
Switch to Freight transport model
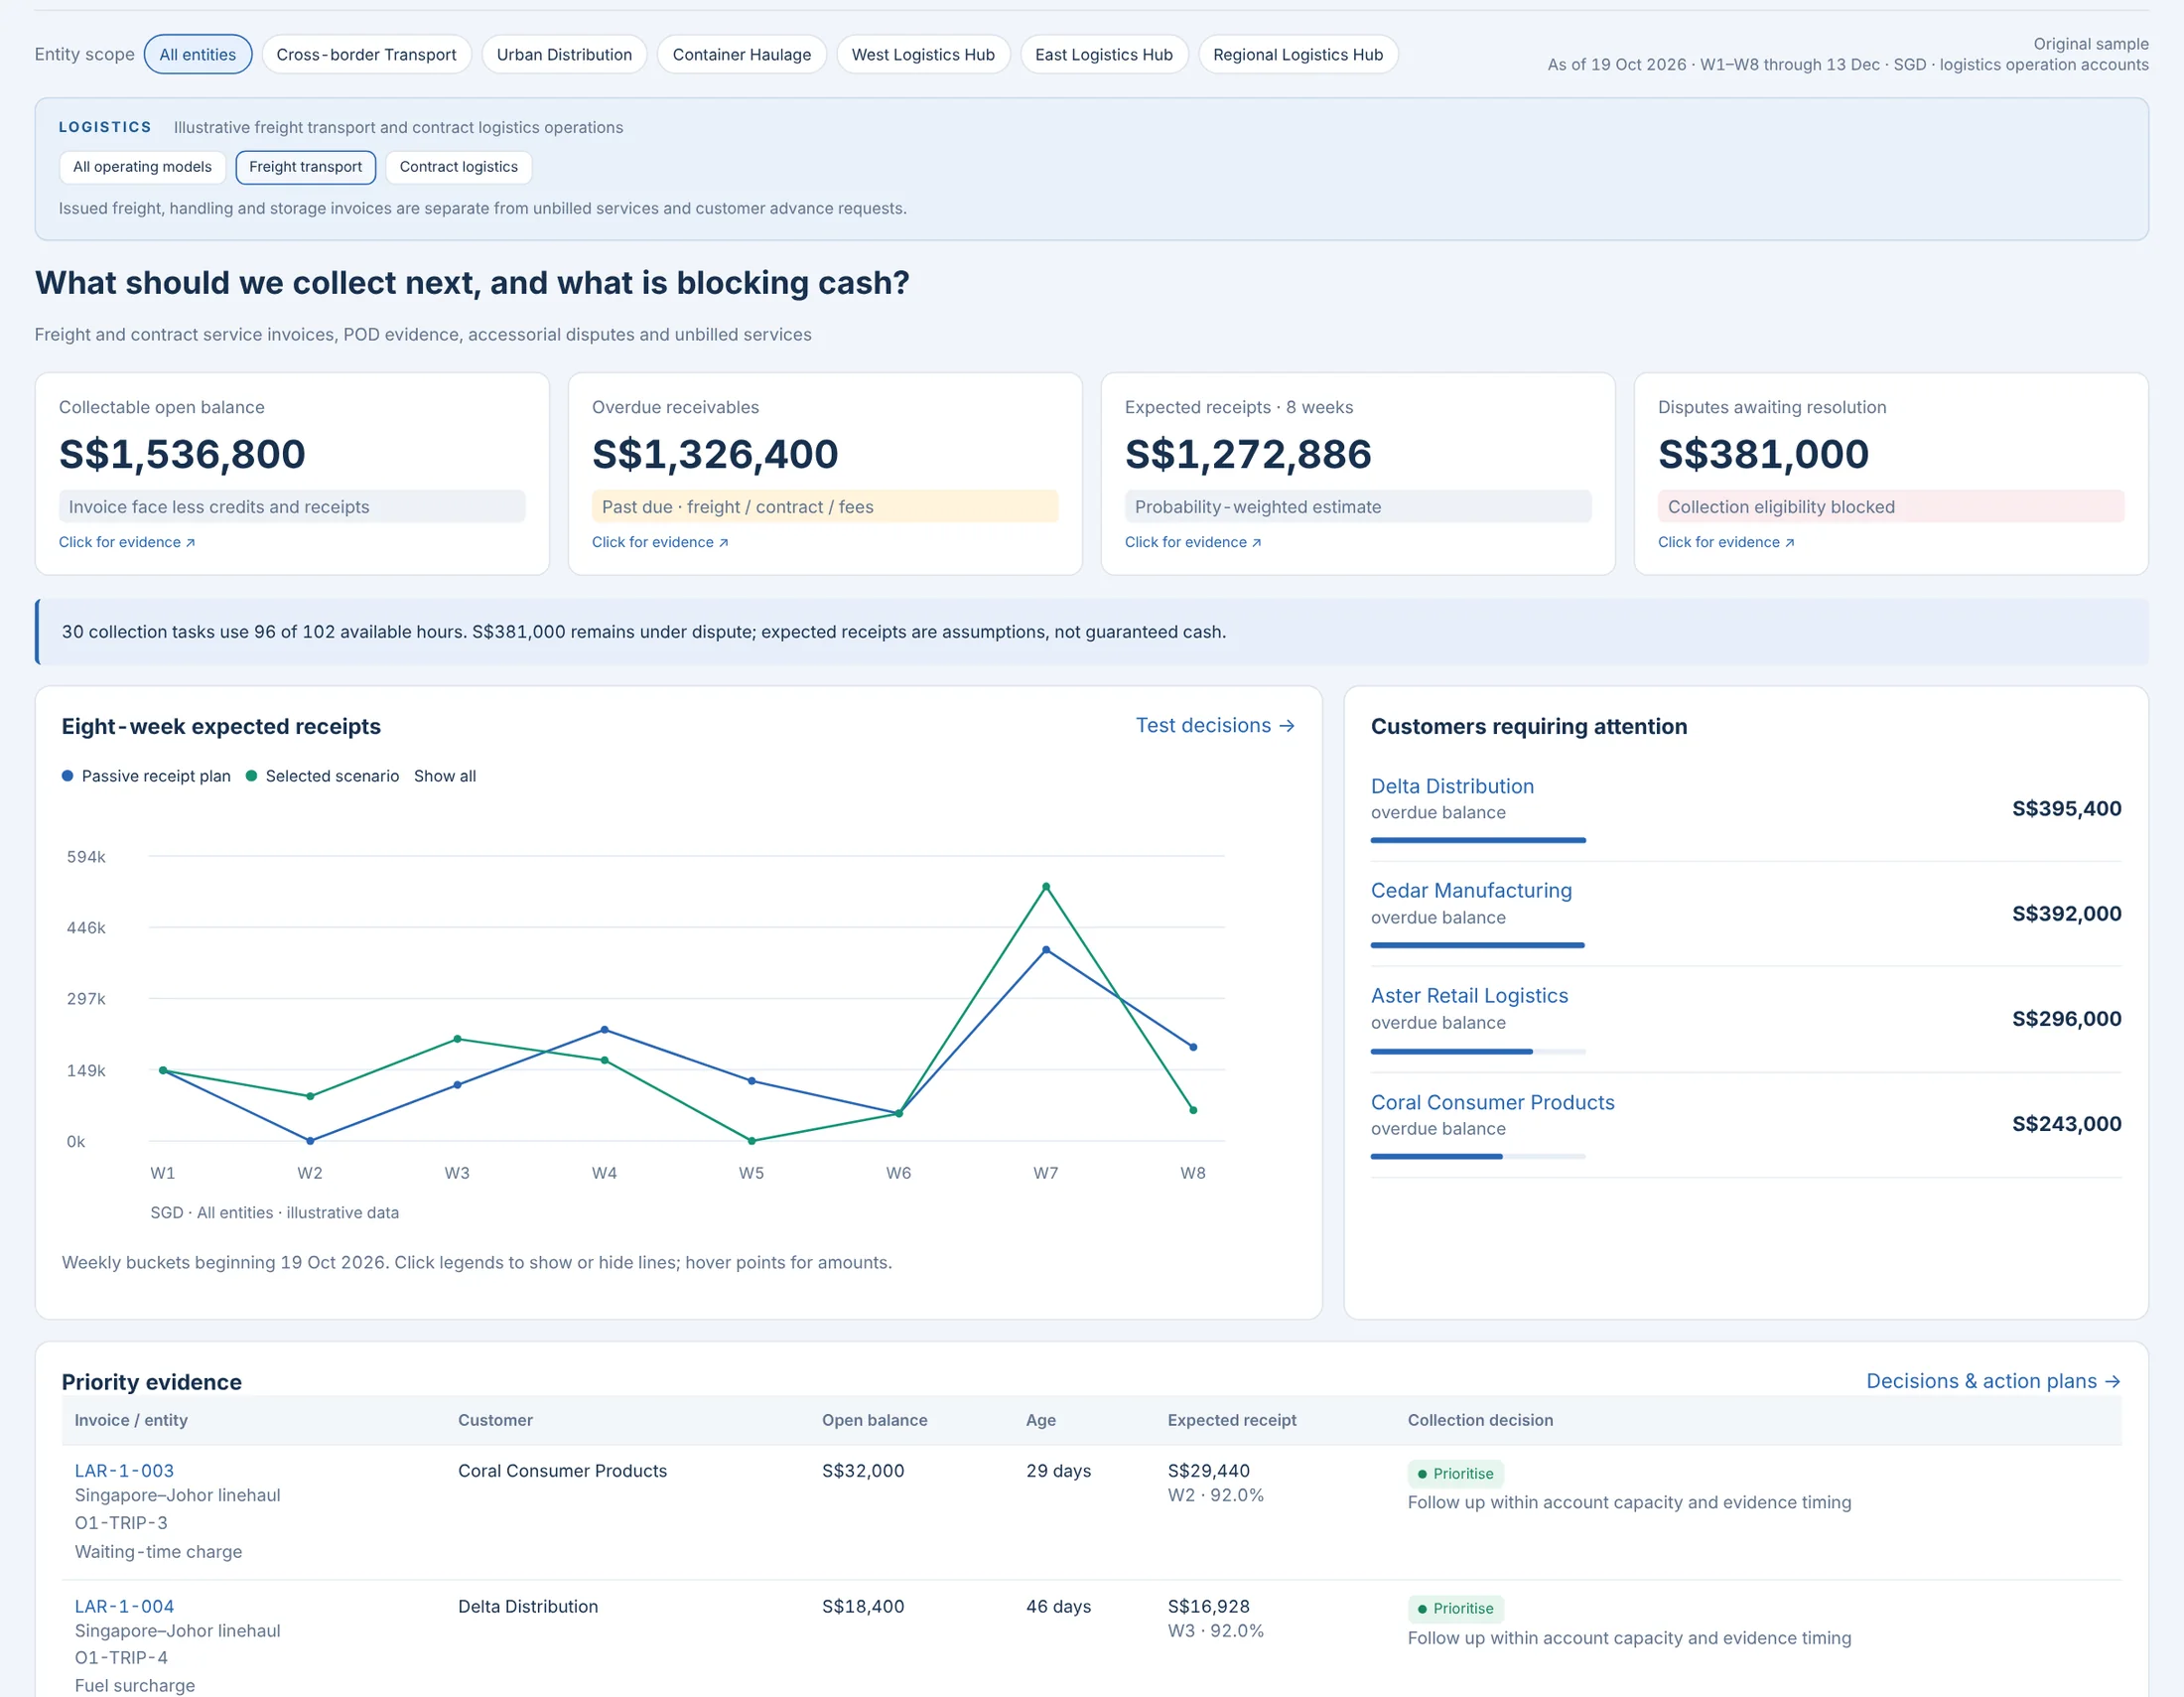coord(305,167)
